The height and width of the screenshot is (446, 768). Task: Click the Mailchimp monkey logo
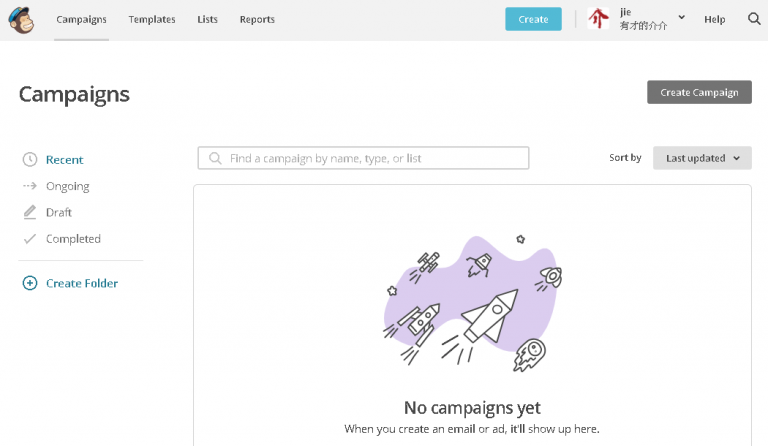tap(21, 20)
